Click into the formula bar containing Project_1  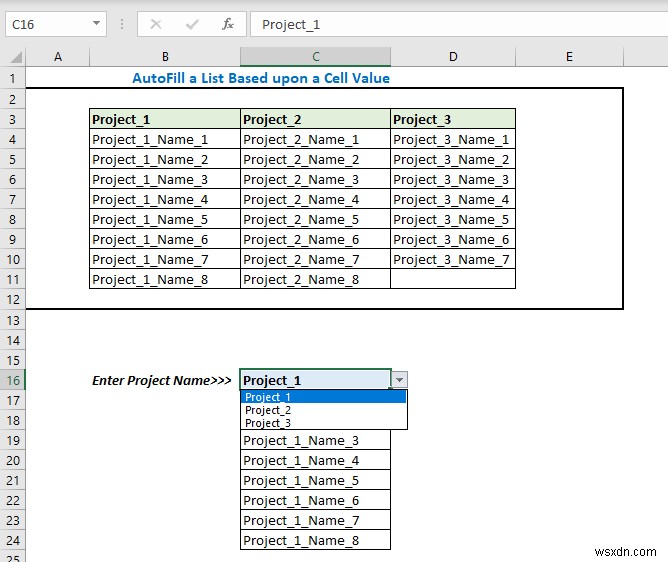point(459,24)
